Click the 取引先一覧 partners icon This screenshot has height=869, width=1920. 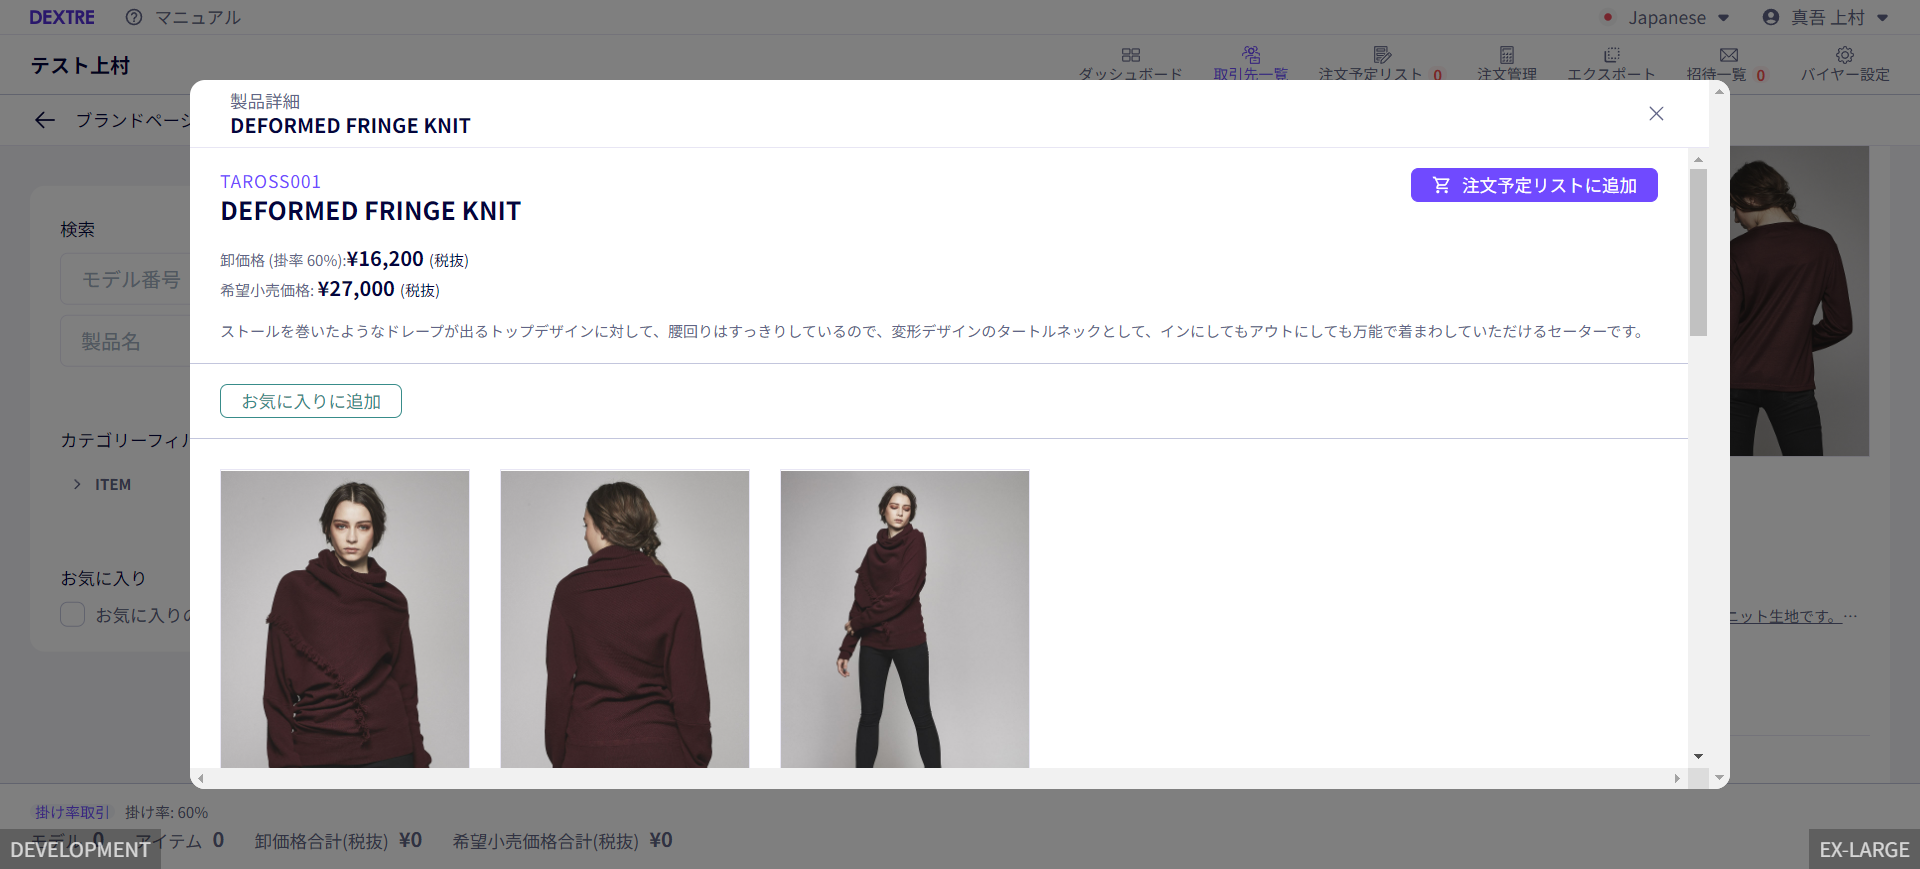[1251, 54]
